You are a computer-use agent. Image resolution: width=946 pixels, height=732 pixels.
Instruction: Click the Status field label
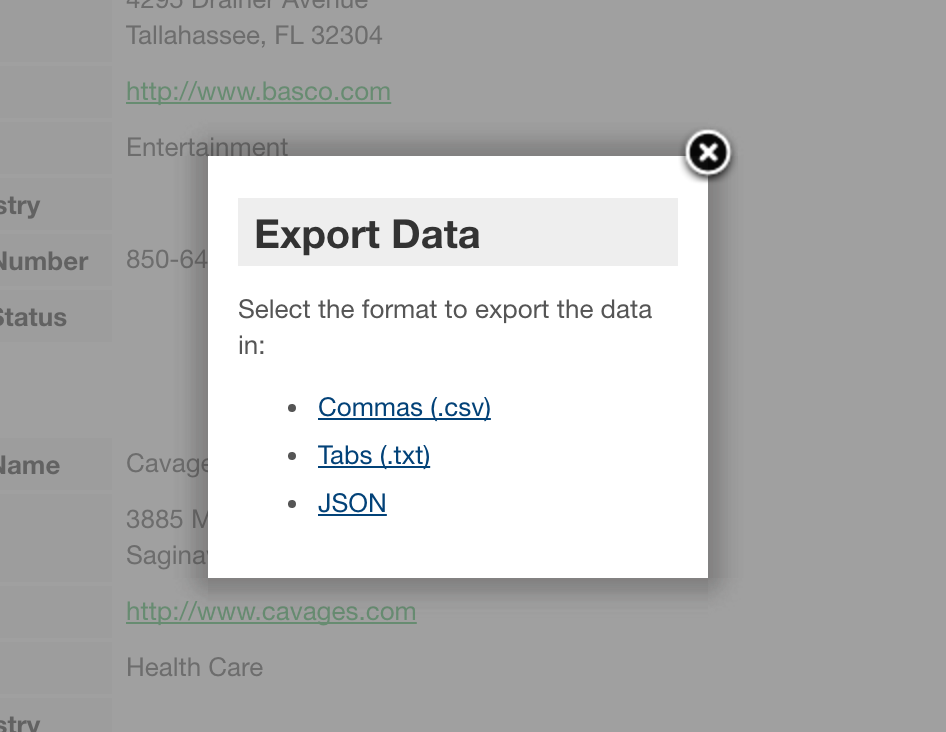(32, 318)
